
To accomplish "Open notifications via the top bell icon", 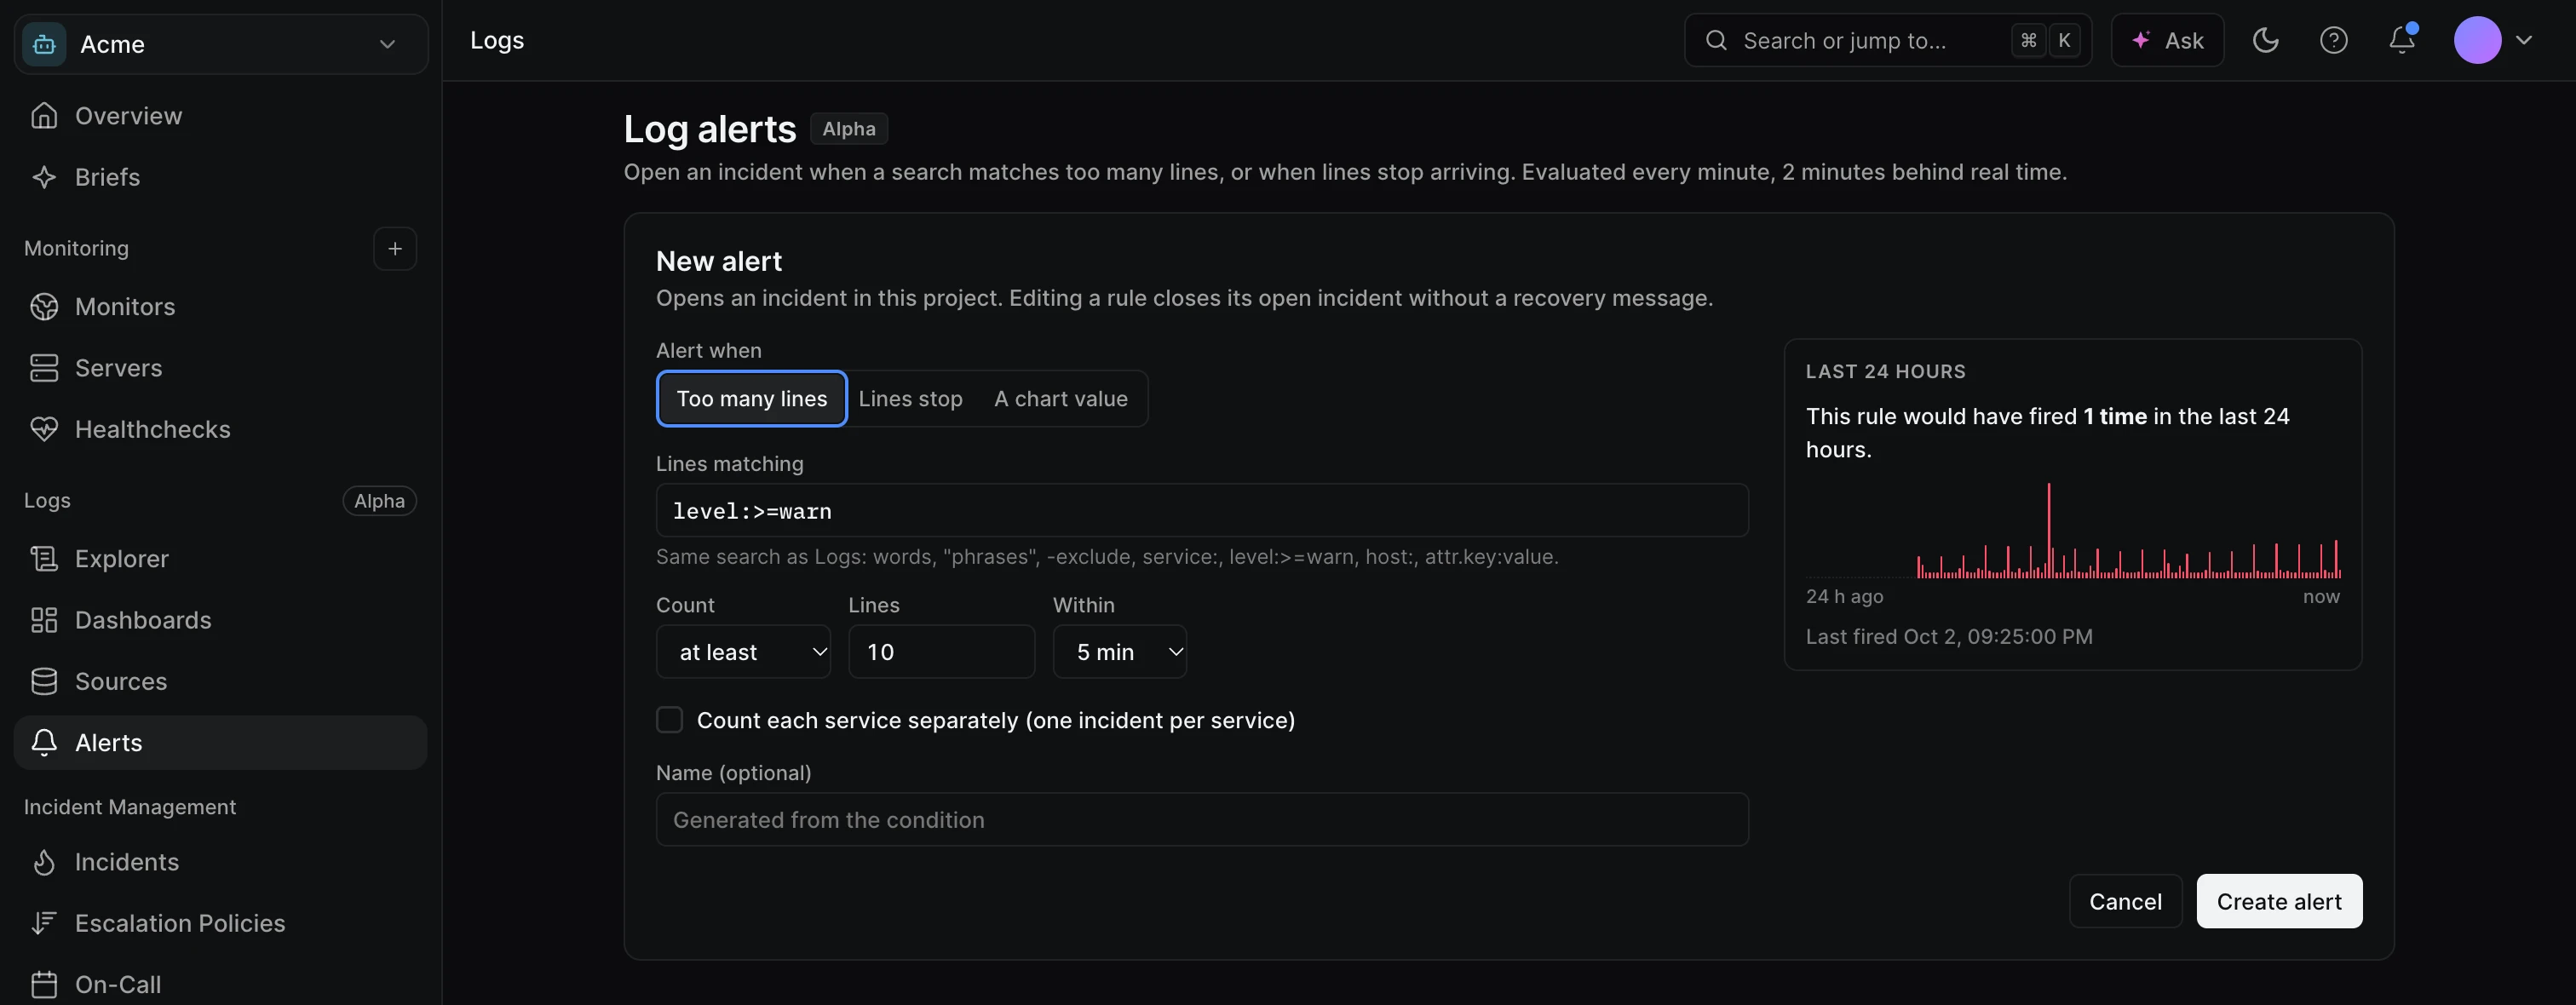I will pos(2401,40).
